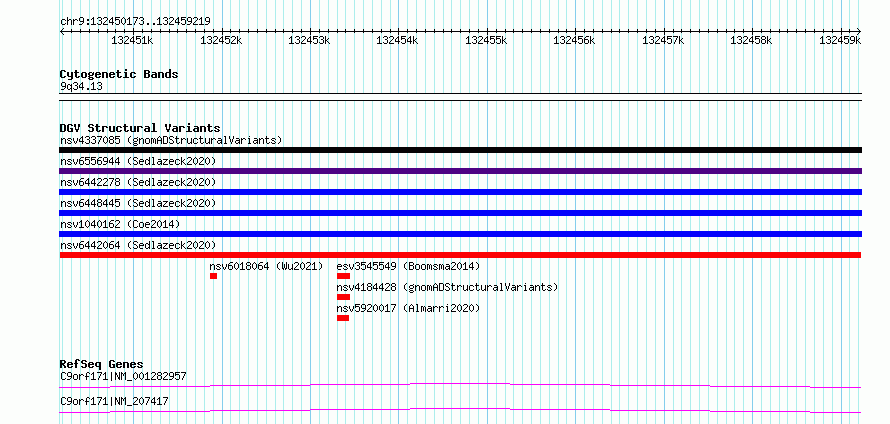
Task: Click the Cytogenetic Bands track heading
Action: [x=119, y=74]
